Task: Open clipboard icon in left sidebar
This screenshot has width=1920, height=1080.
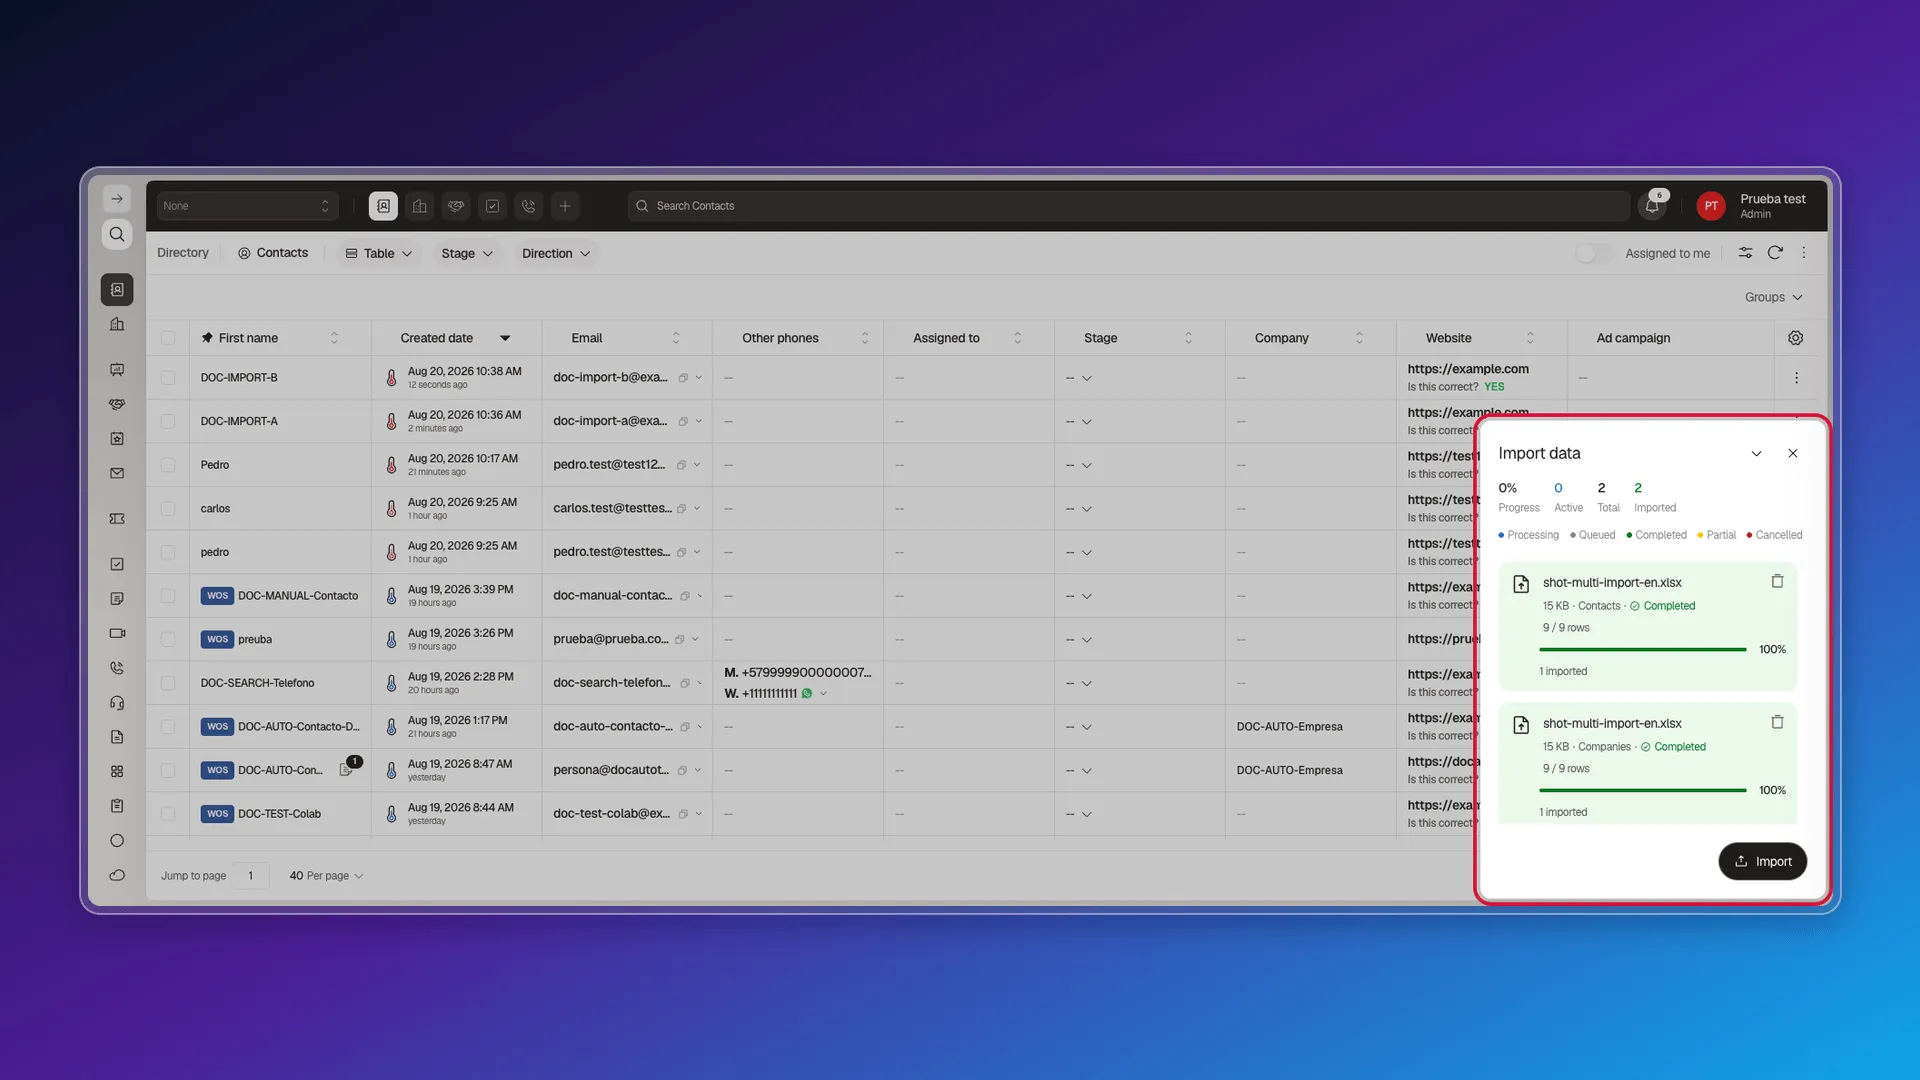Action: tap(117, 806)
